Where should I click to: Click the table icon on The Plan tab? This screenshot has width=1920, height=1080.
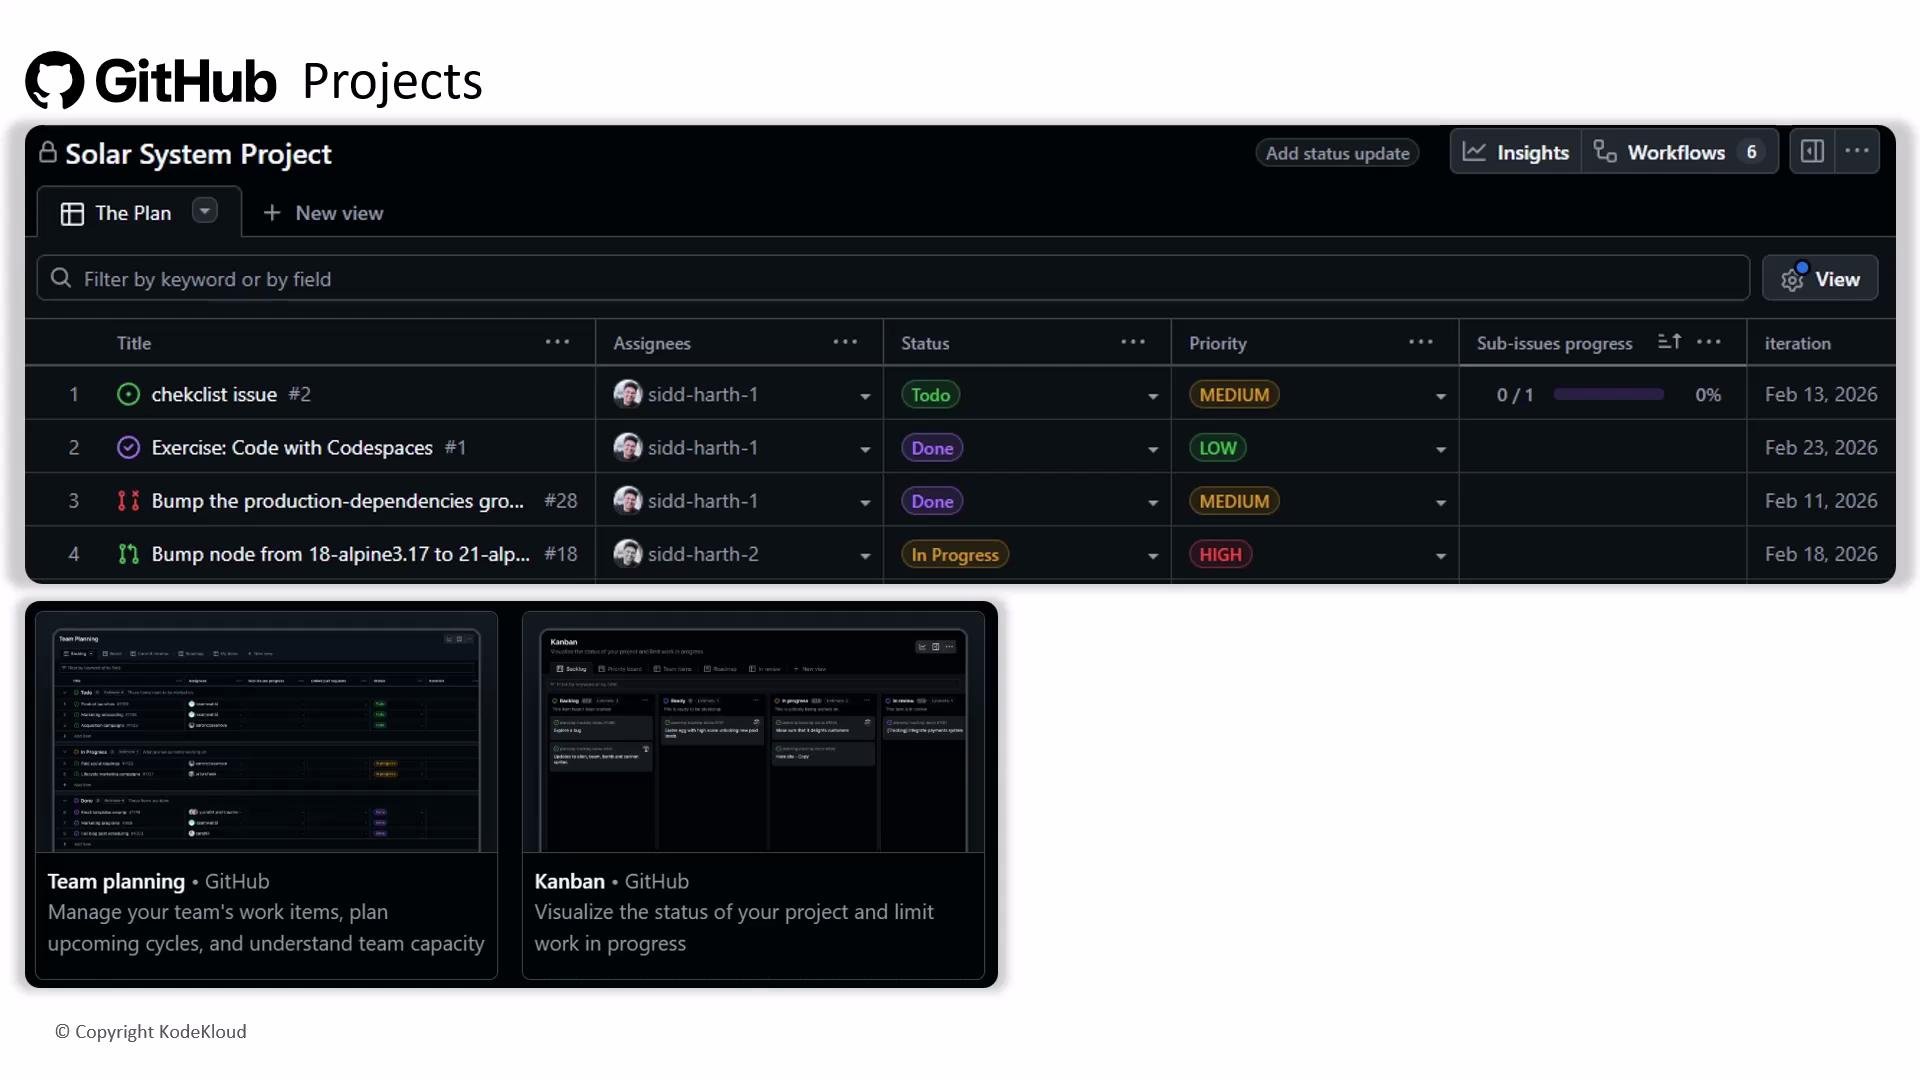(x=72, y=214)
